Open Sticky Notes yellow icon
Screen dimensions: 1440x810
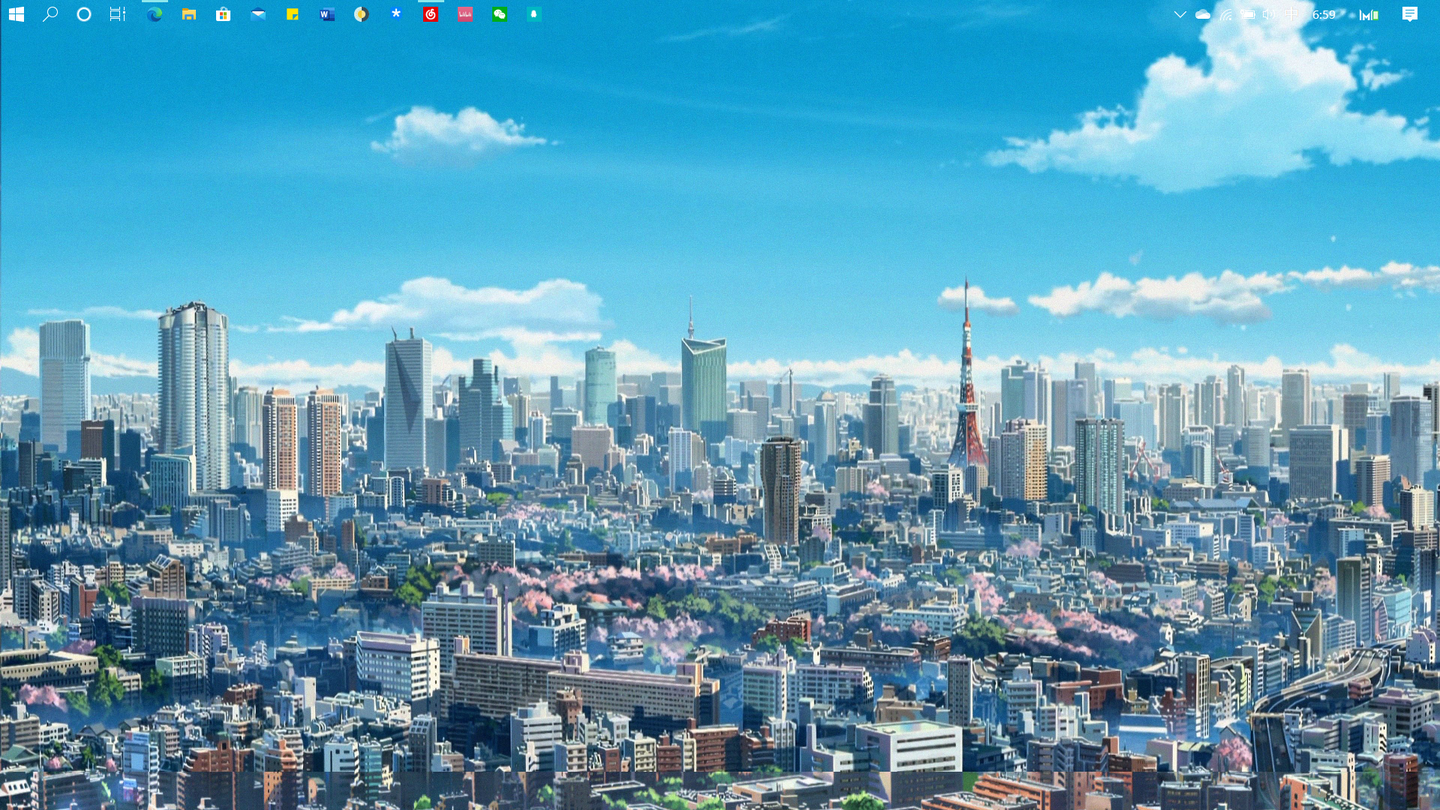pos(292,14)
